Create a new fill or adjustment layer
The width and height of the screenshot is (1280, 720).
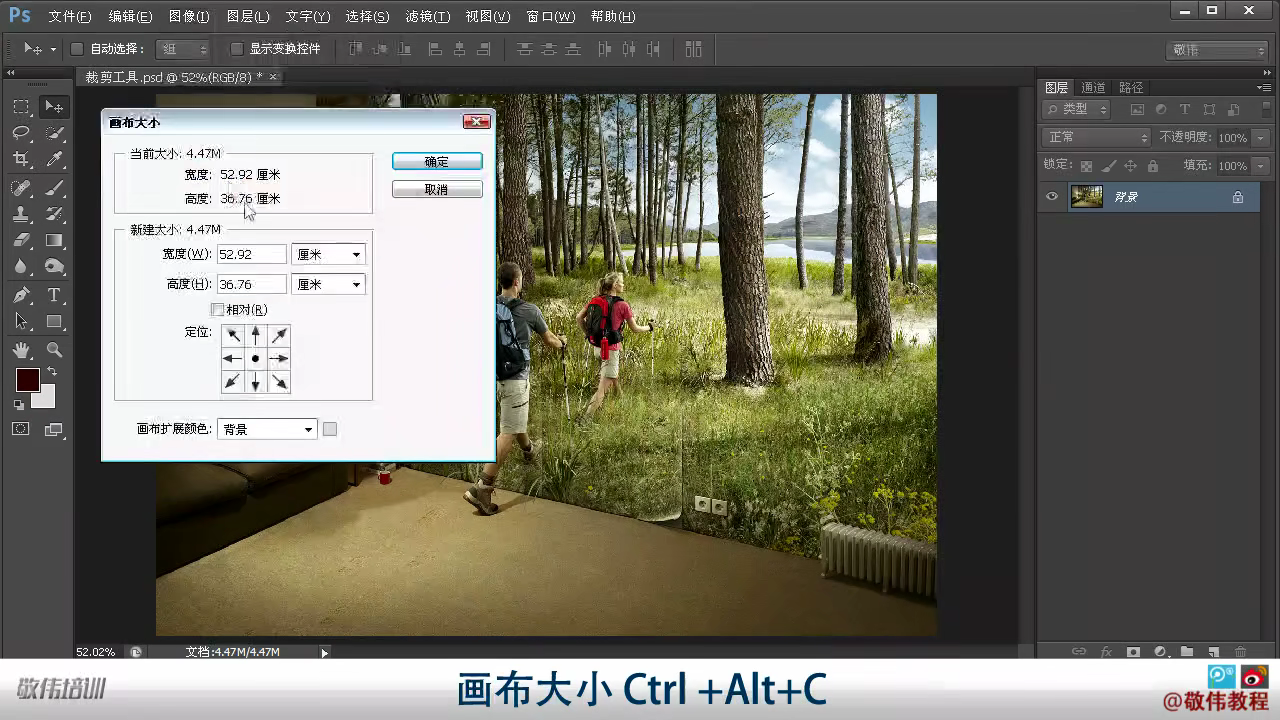tap(1160, 652)
